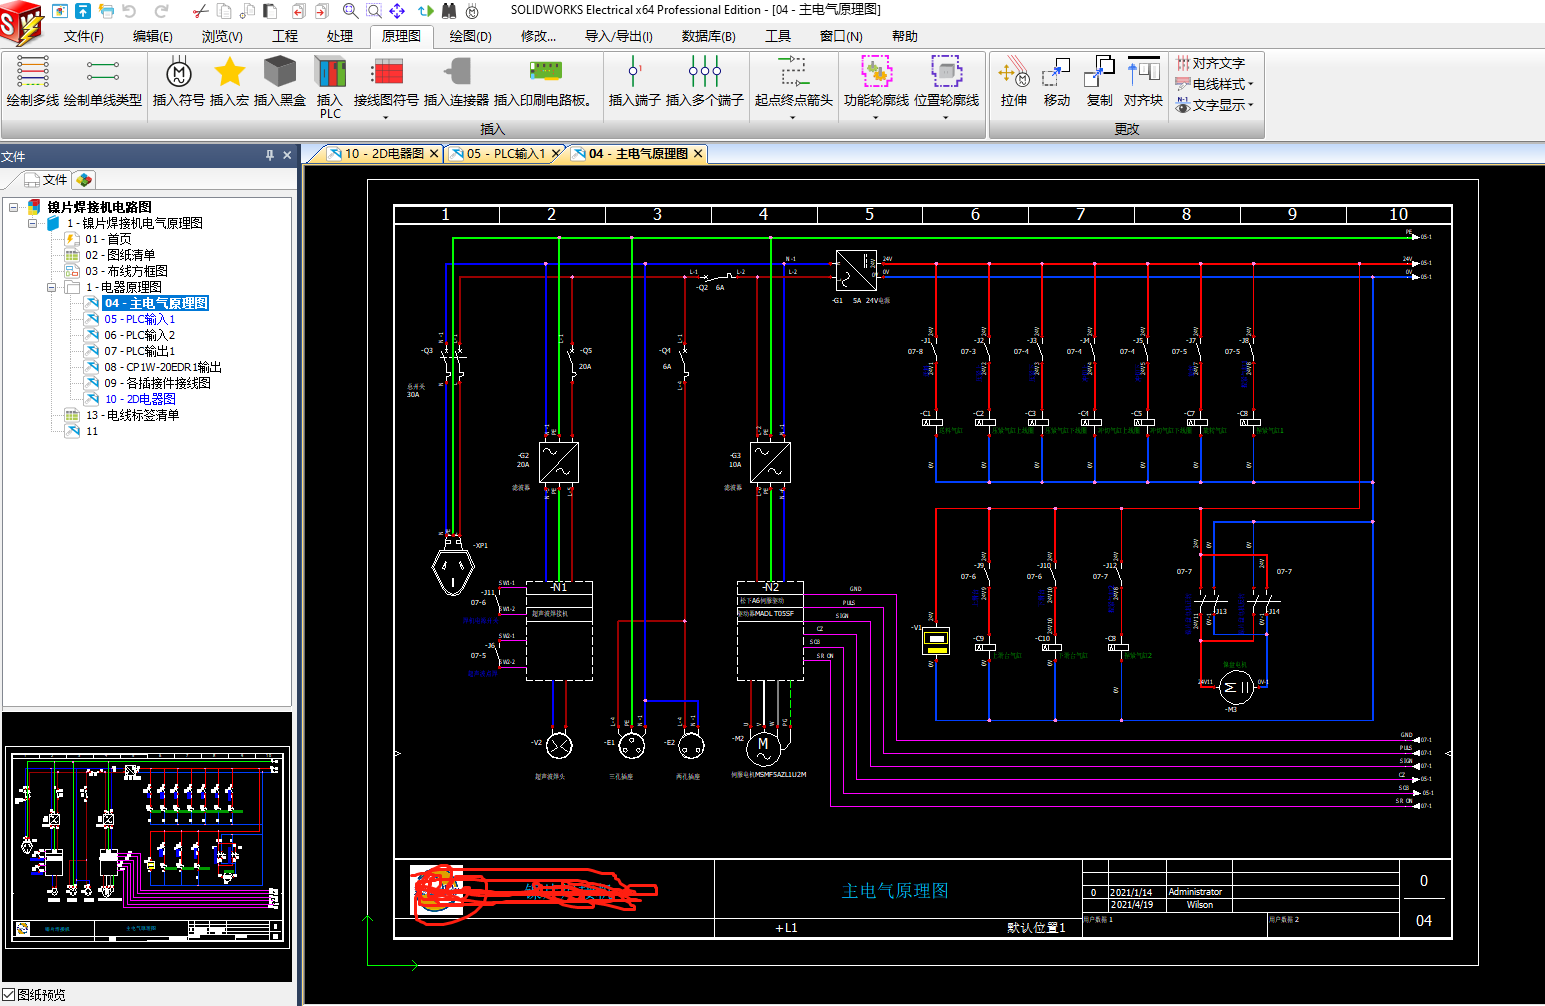Select the 文件 tab in side panel
The image size is (1545, 1006).
click(x=45, y=180)
